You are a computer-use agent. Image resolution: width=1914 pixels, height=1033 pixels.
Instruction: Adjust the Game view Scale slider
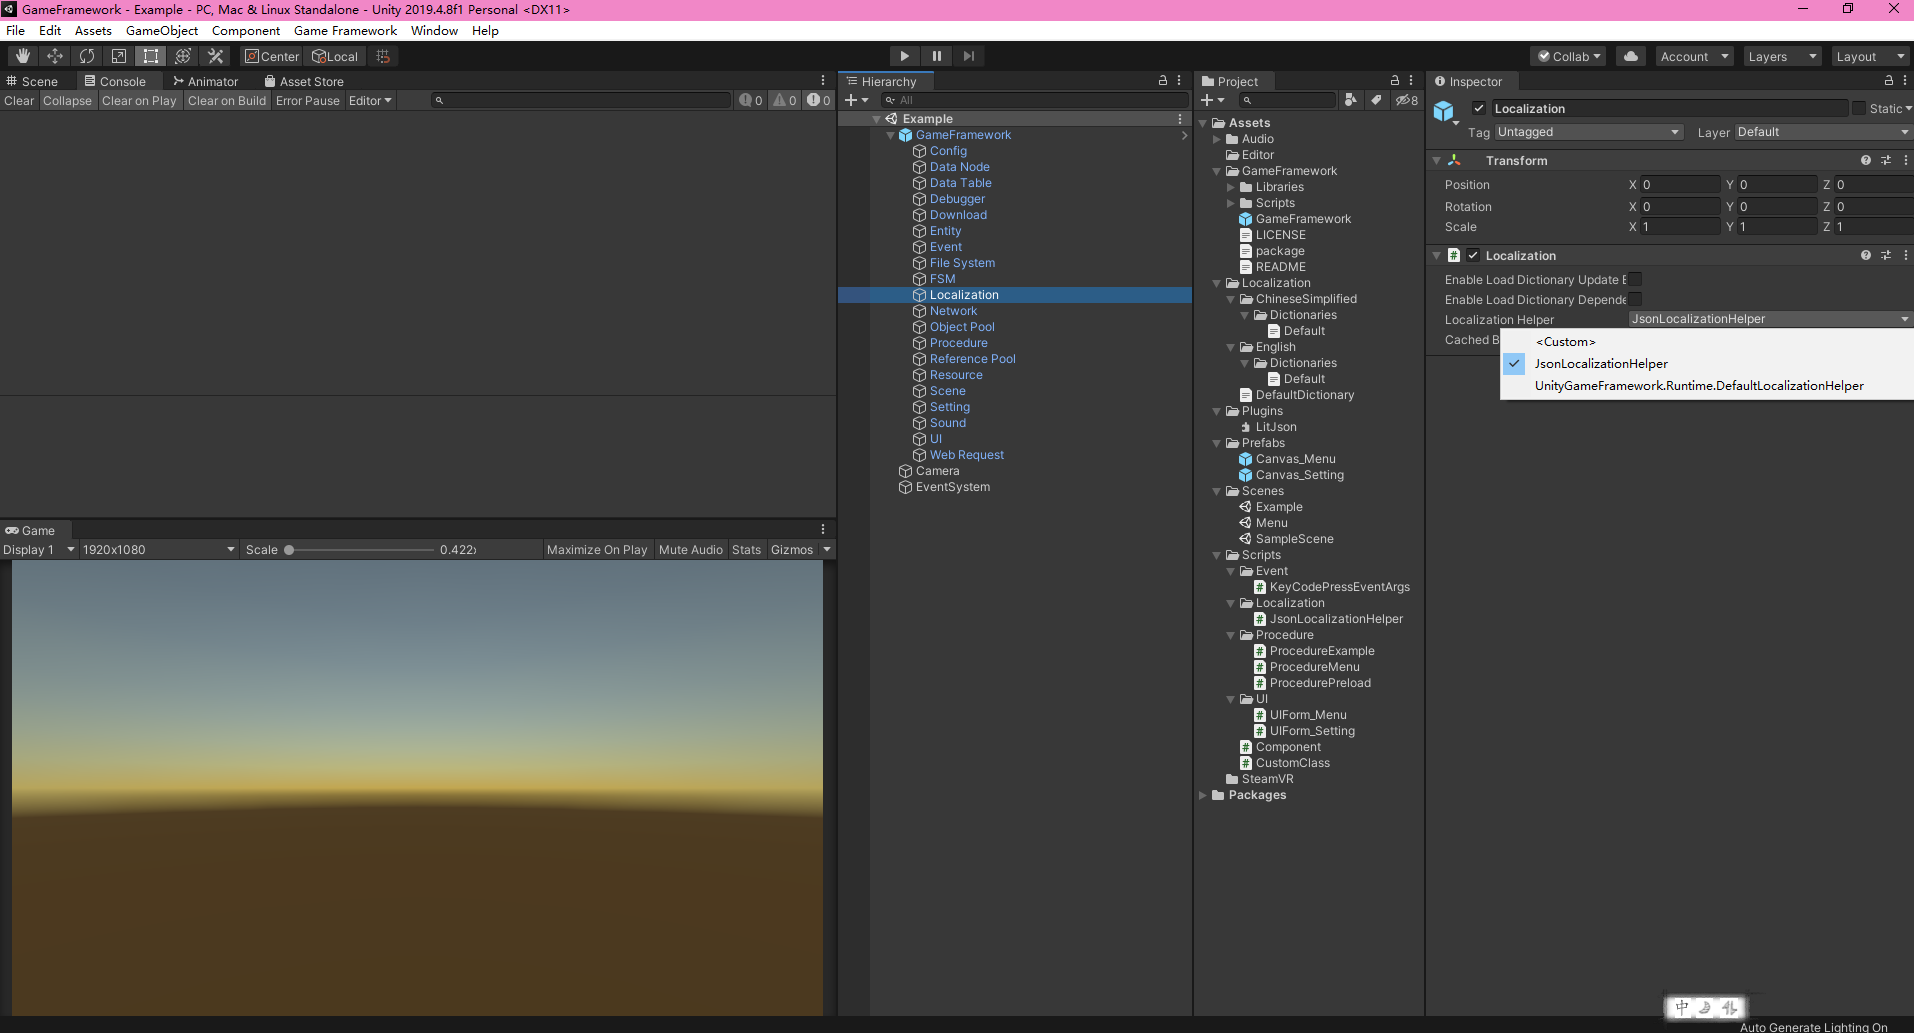(289, 549)
